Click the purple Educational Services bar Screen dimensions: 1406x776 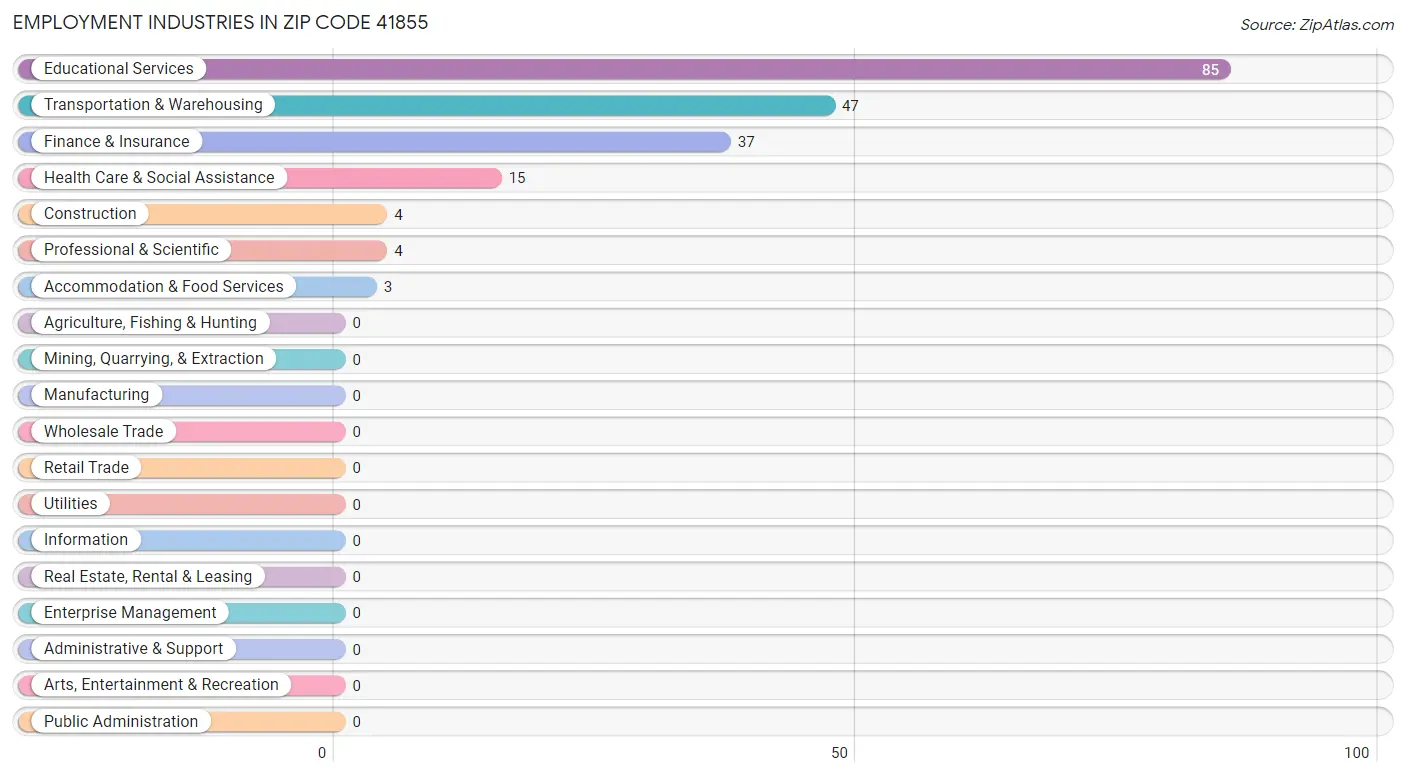624,69
